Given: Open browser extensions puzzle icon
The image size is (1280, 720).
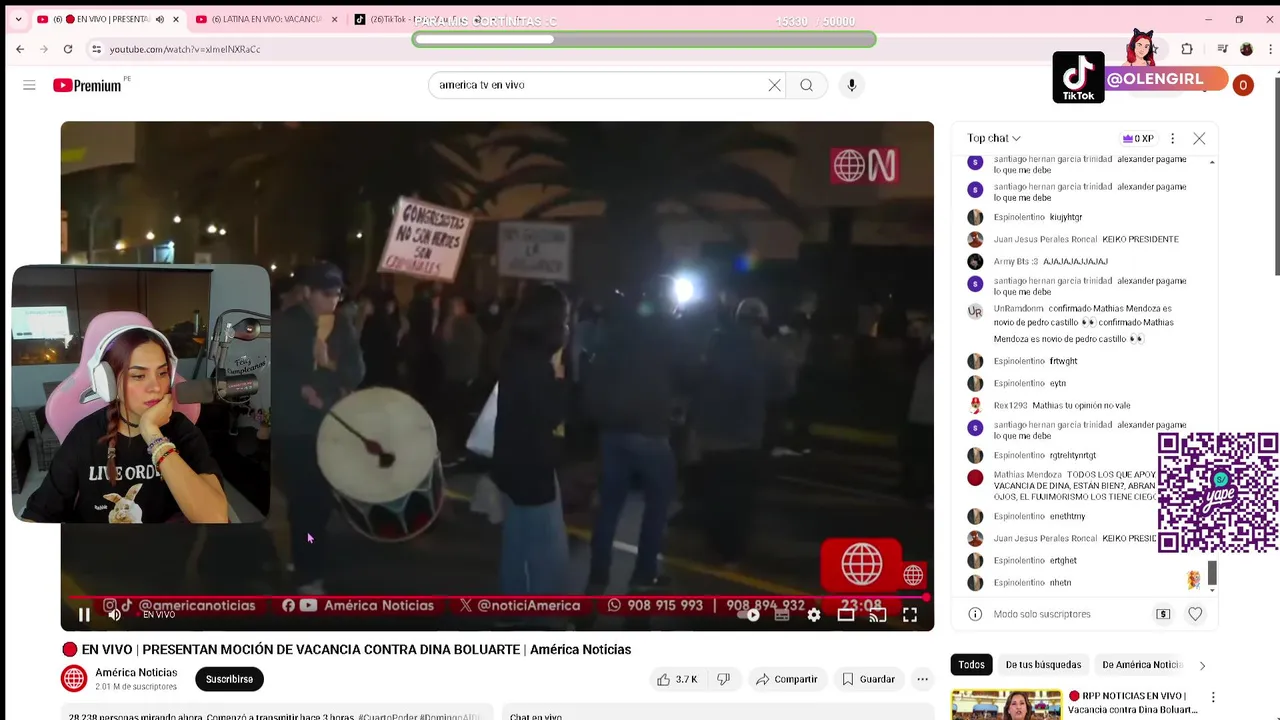Looking at the screenshot, I should coord(1187,49).
